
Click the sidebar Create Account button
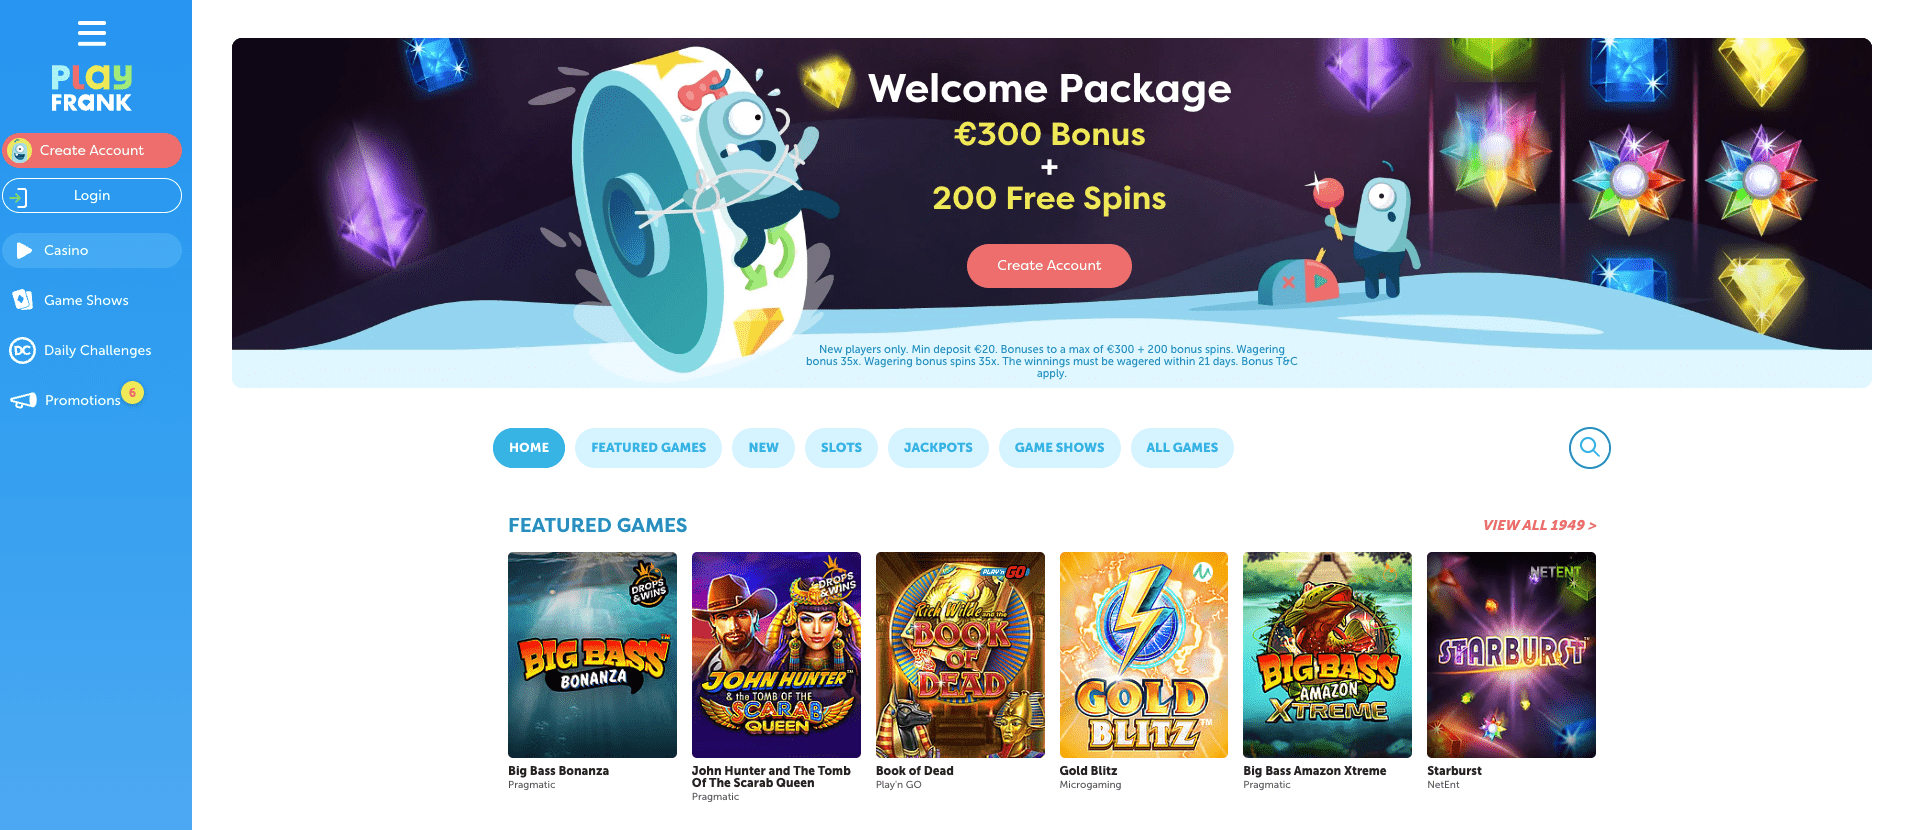pos(92,150)
